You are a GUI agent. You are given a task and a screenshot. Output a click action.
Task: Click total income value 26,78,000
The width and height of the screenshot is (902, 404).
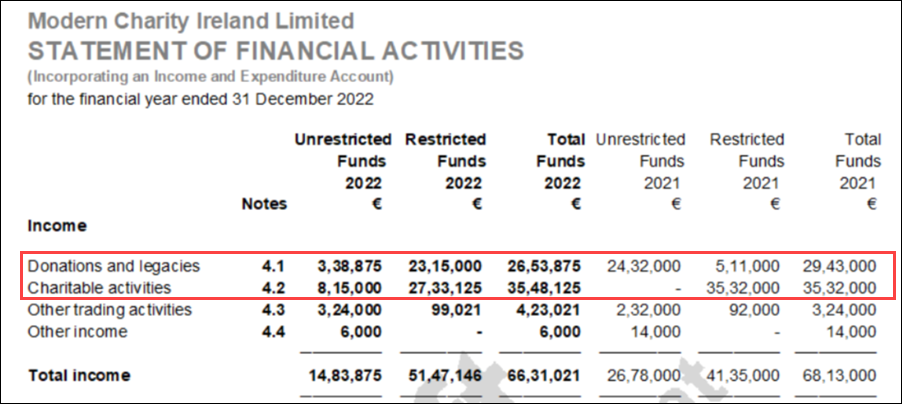tap(644, 376)
